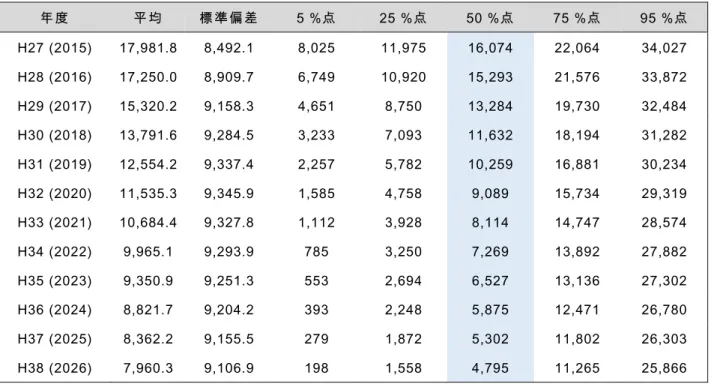The width and height of the screenshot is (711, 384).
Task: Click the 5 %点 column header
Action: (x=316, y=18)
